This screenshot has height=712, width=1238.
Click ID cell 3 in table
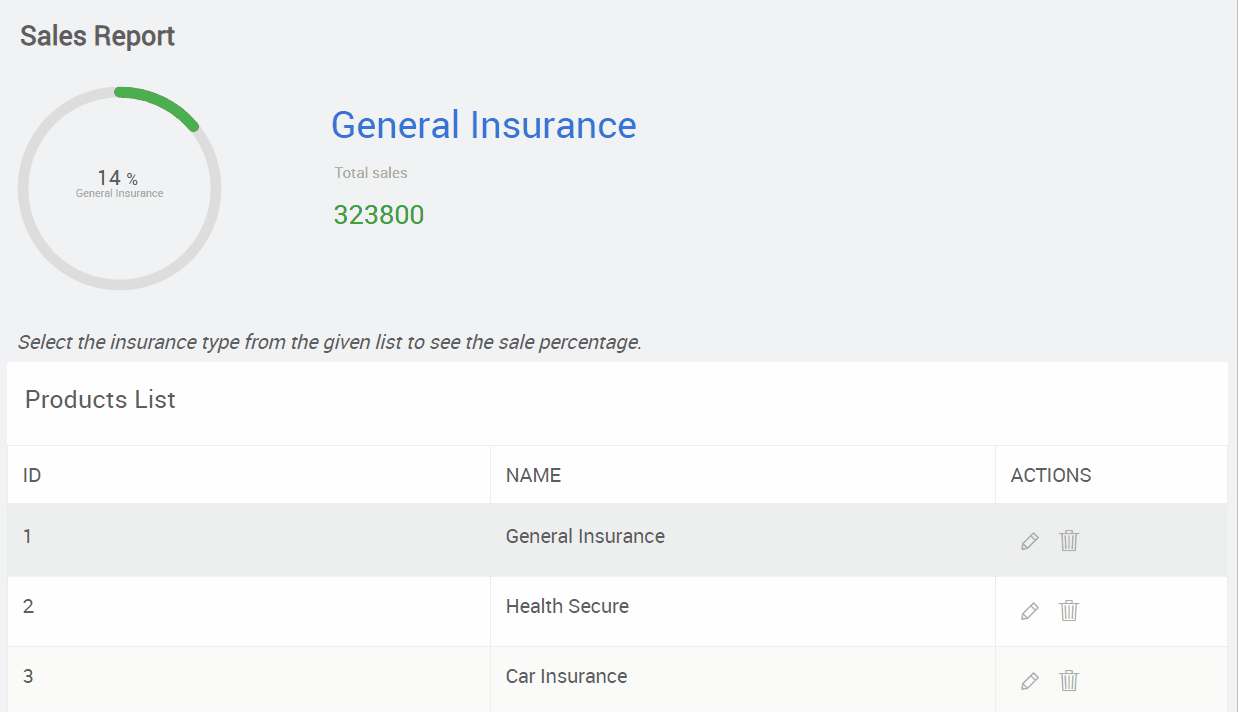pyautogui.click(x=28, y=676)
